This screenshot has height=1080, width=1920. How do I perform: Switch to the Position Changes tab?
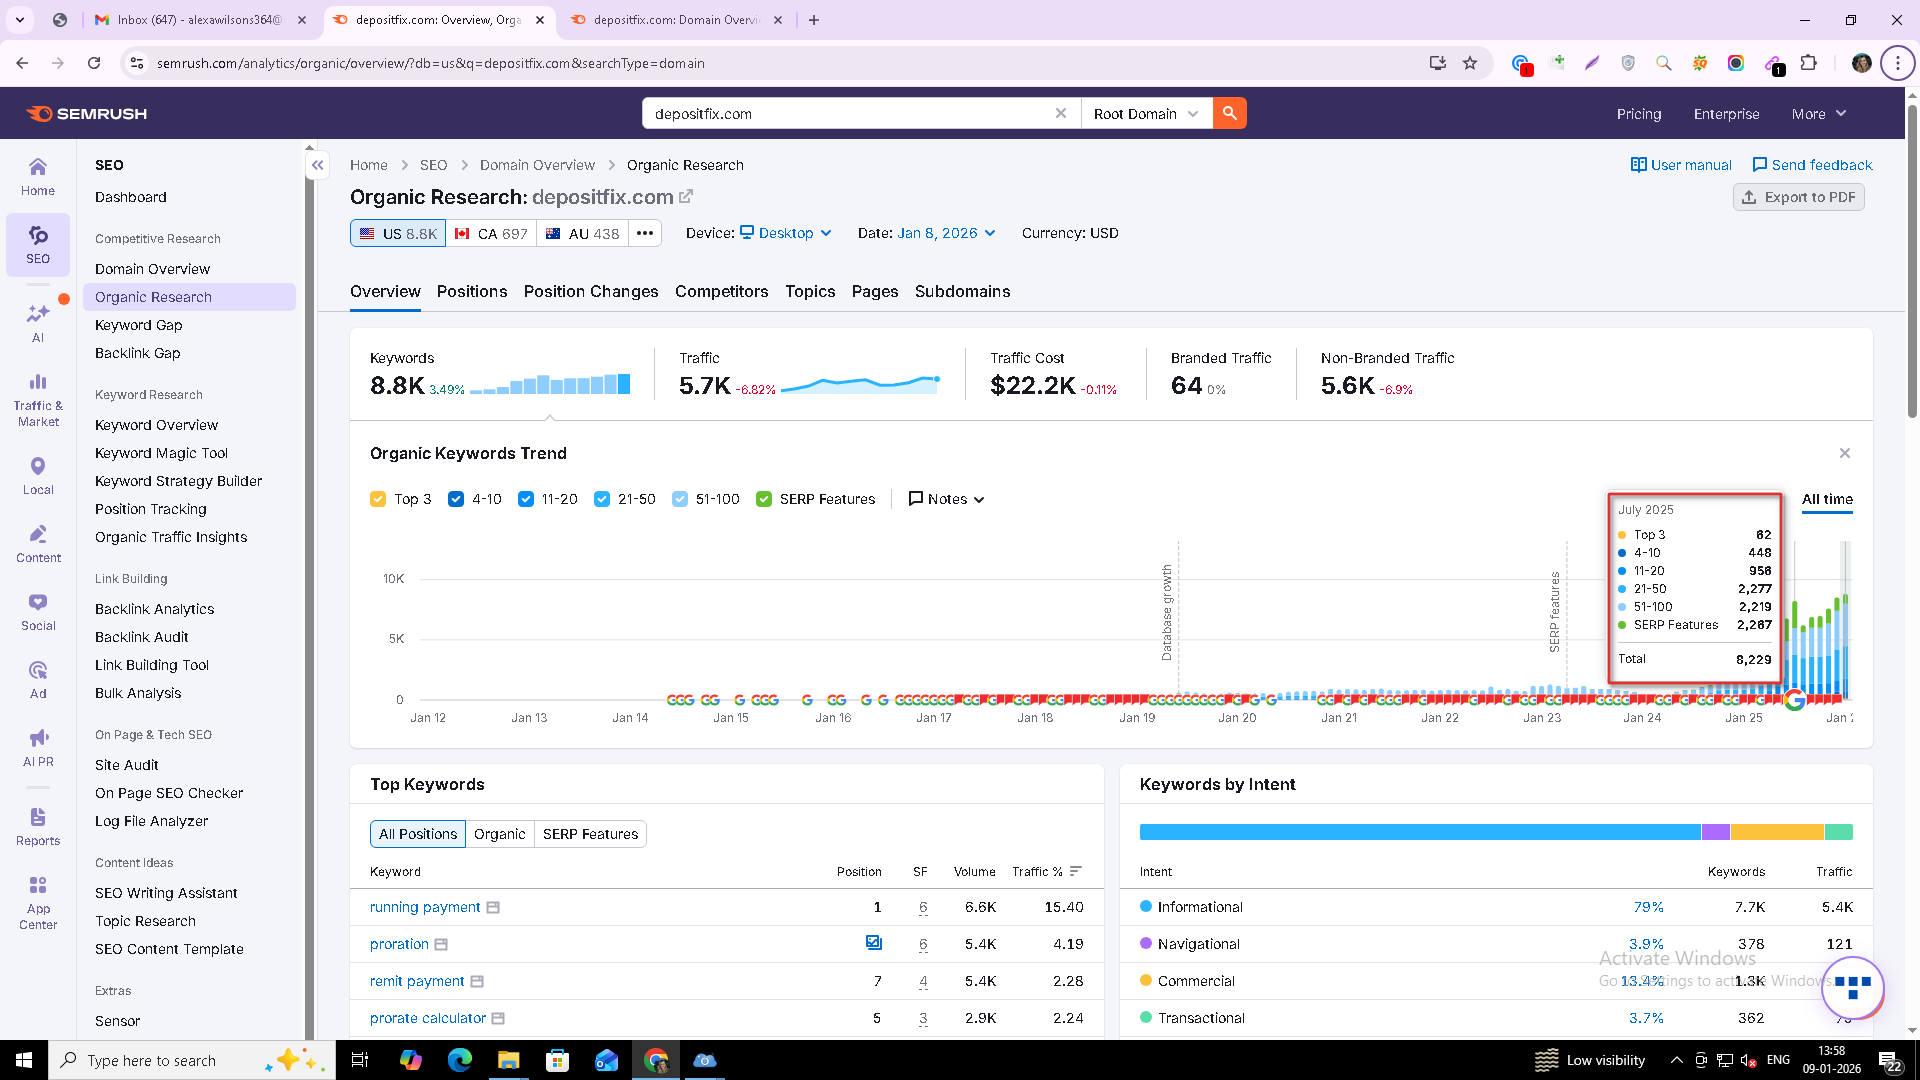tap(591, 291)
